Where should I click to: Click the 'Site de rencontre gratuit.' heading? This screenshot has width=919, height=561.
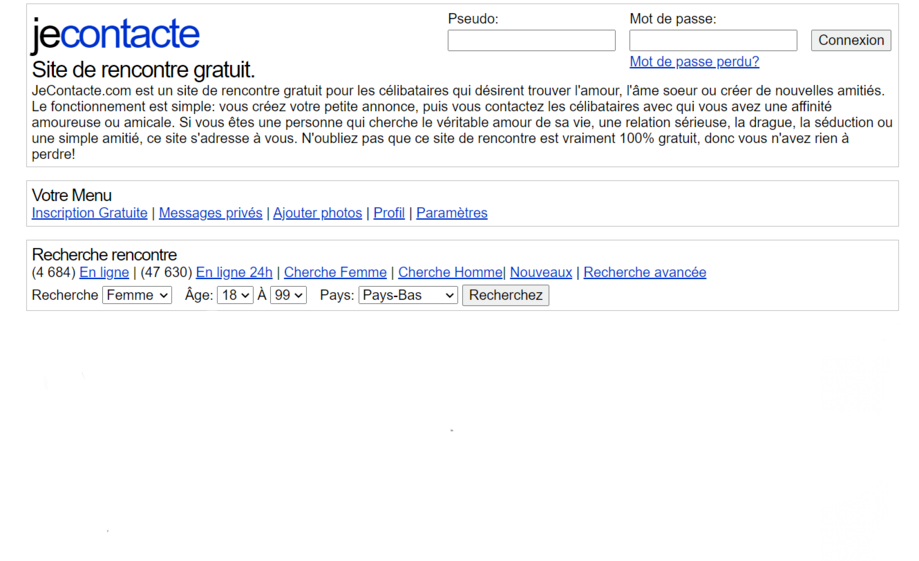144,70
